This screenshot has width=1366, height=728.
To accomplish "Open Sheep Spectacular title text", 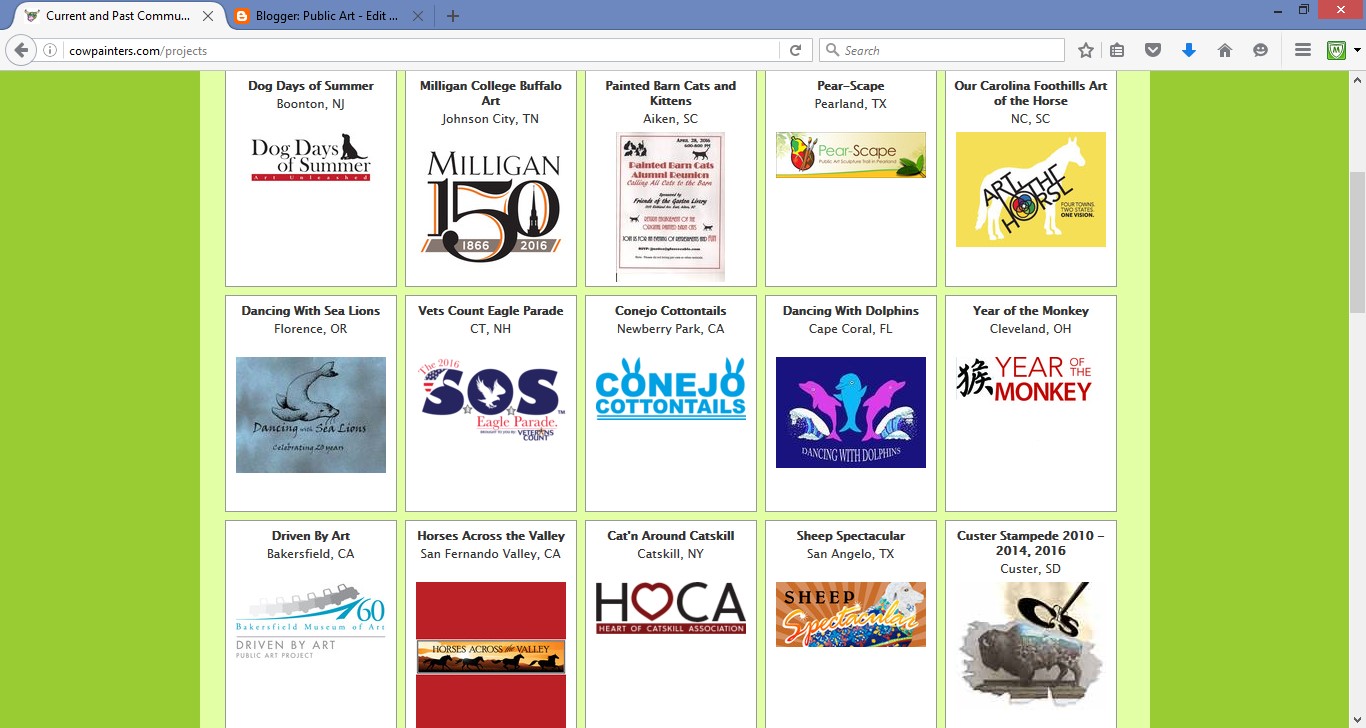I will [x=851, y=536].
